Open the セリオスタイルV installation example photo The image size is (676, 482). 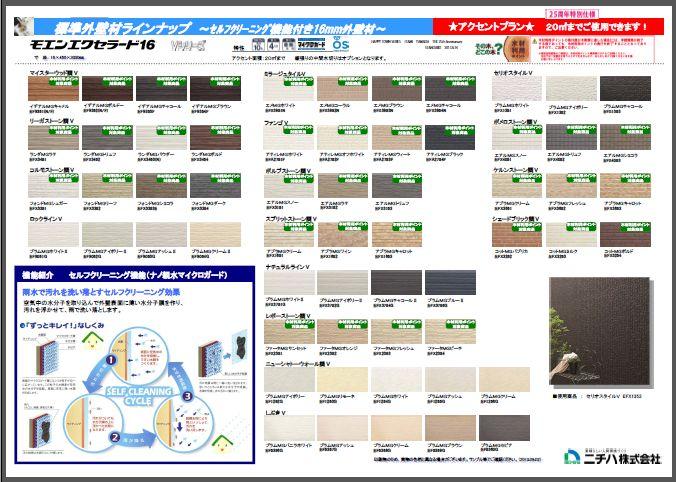tap(599, 331)
